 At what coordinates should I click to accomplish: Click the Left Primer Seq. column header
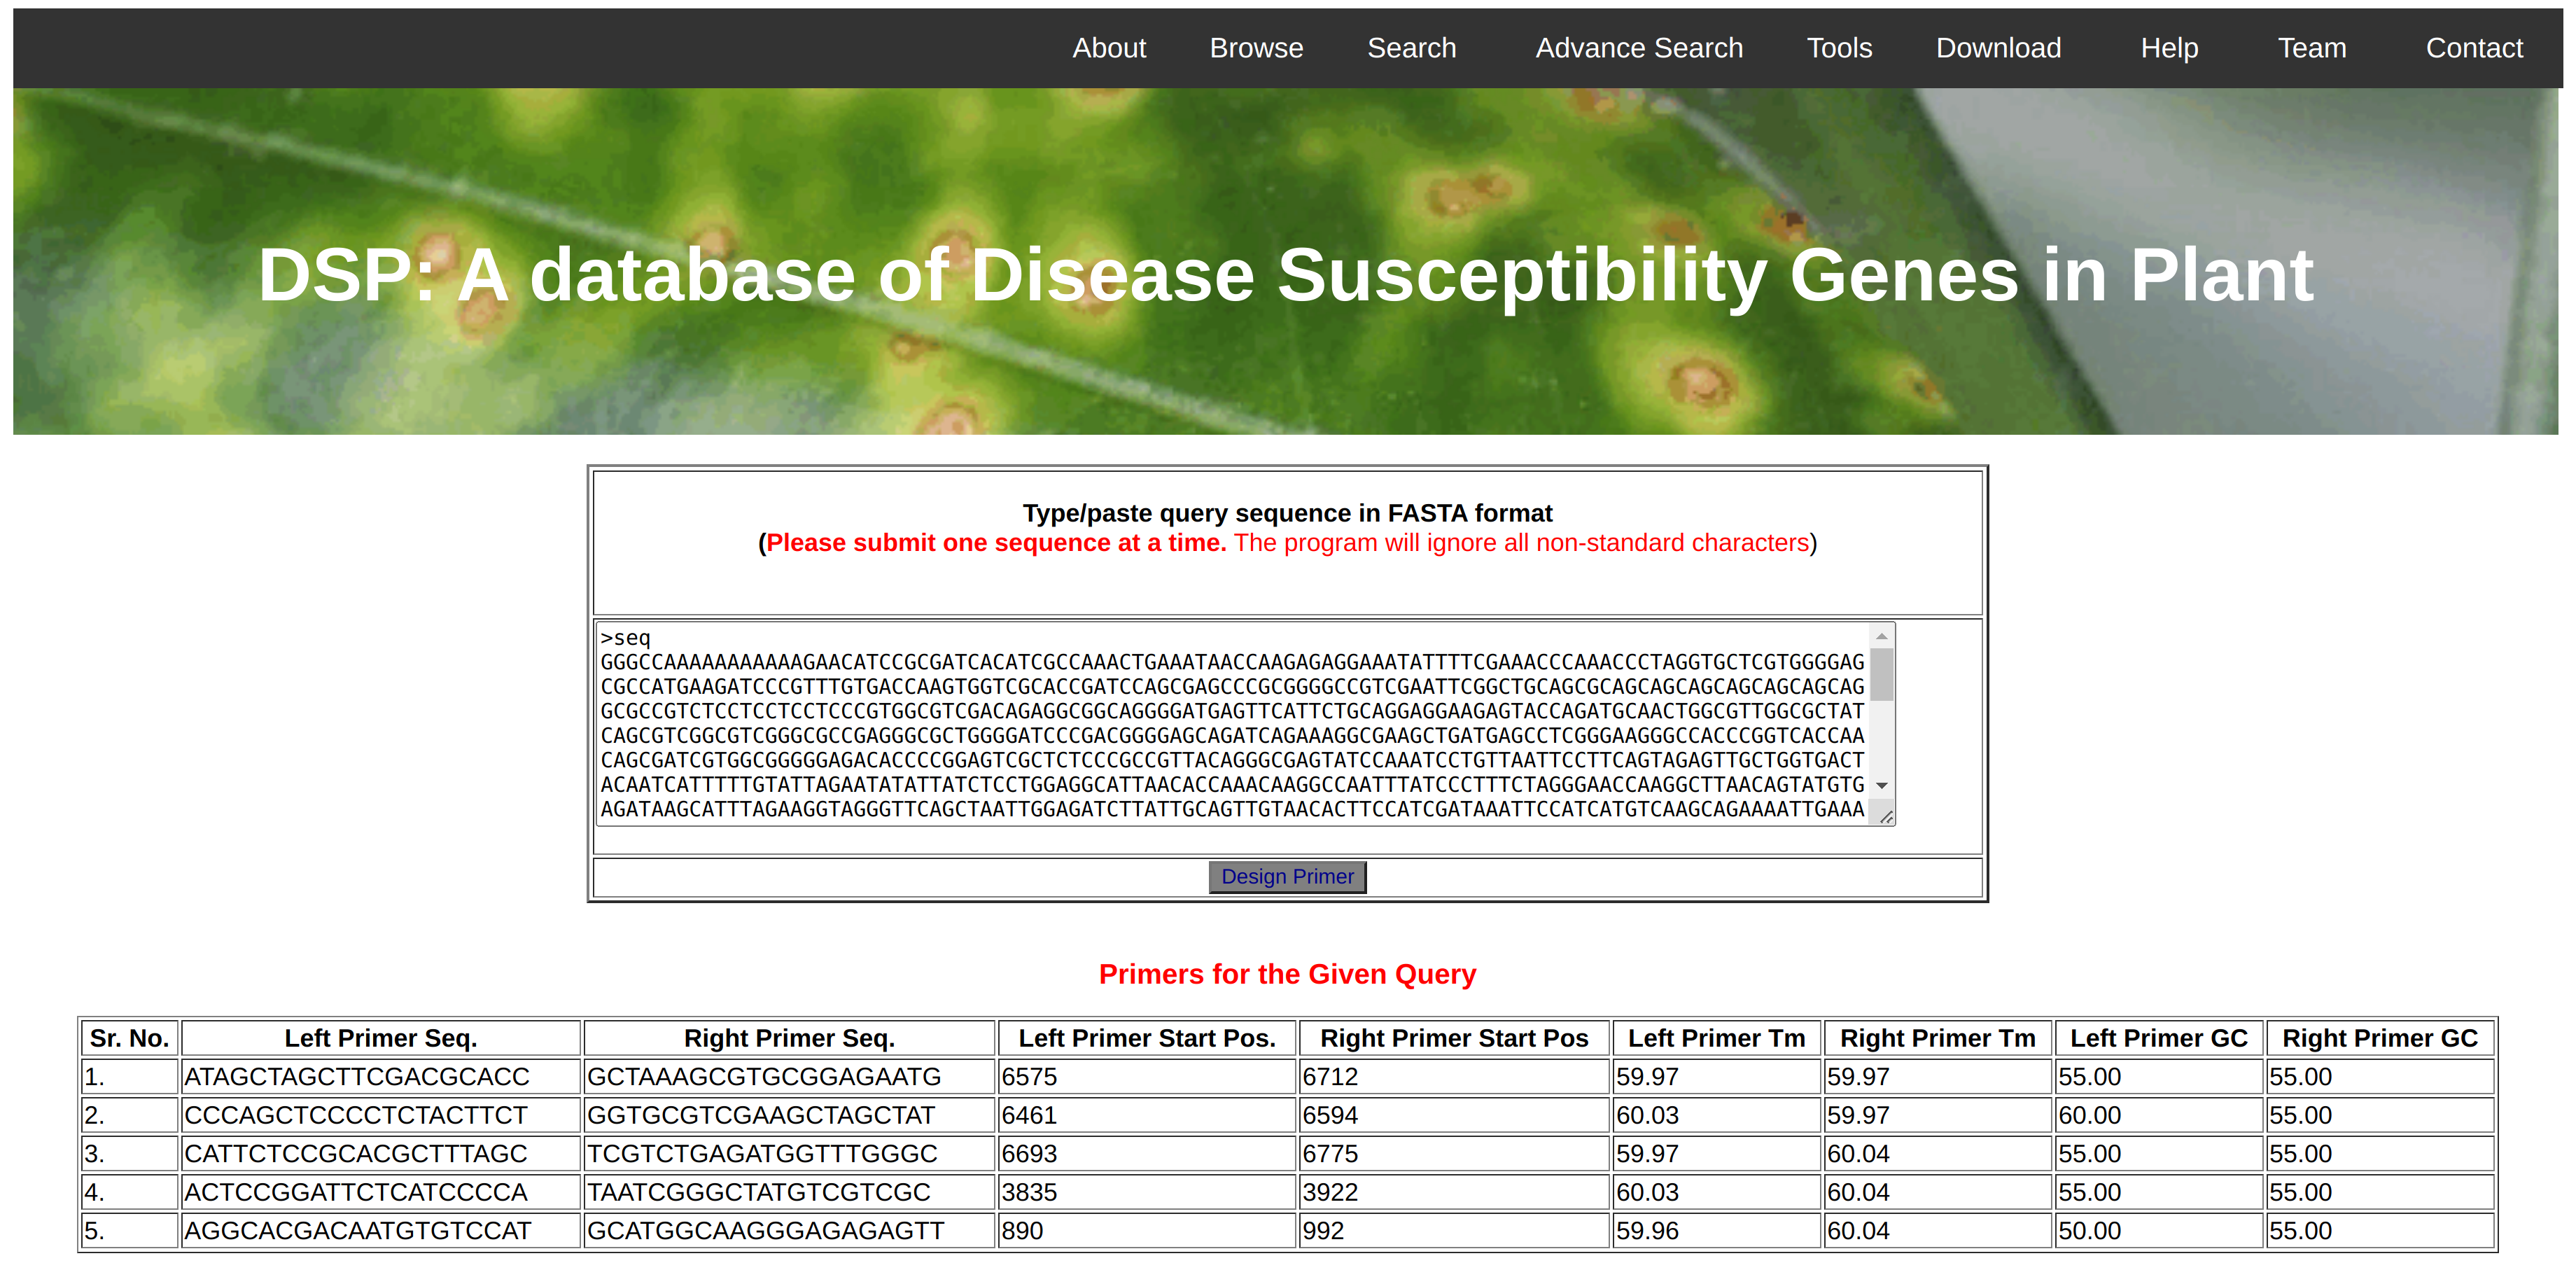pyautogui.click(x=381, y=1038)
